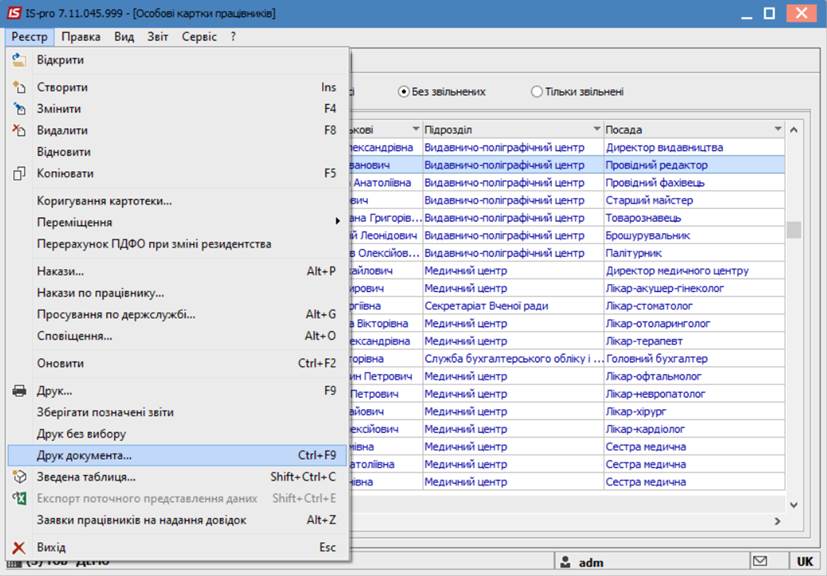Click the envelope icon in status bar
Screen dimensions: 827x576
tap(760, 561)
